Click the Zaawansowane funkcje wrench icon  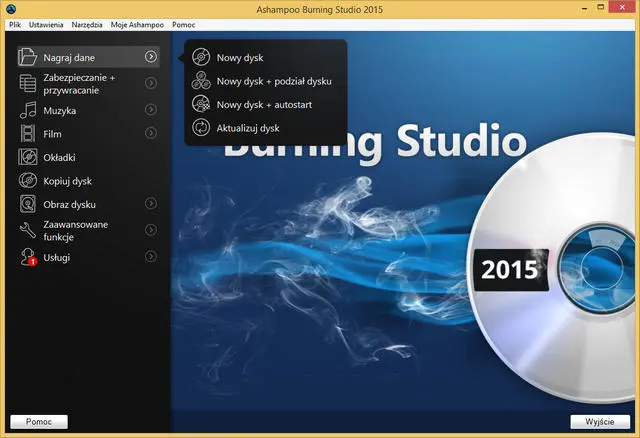(28, 230)
